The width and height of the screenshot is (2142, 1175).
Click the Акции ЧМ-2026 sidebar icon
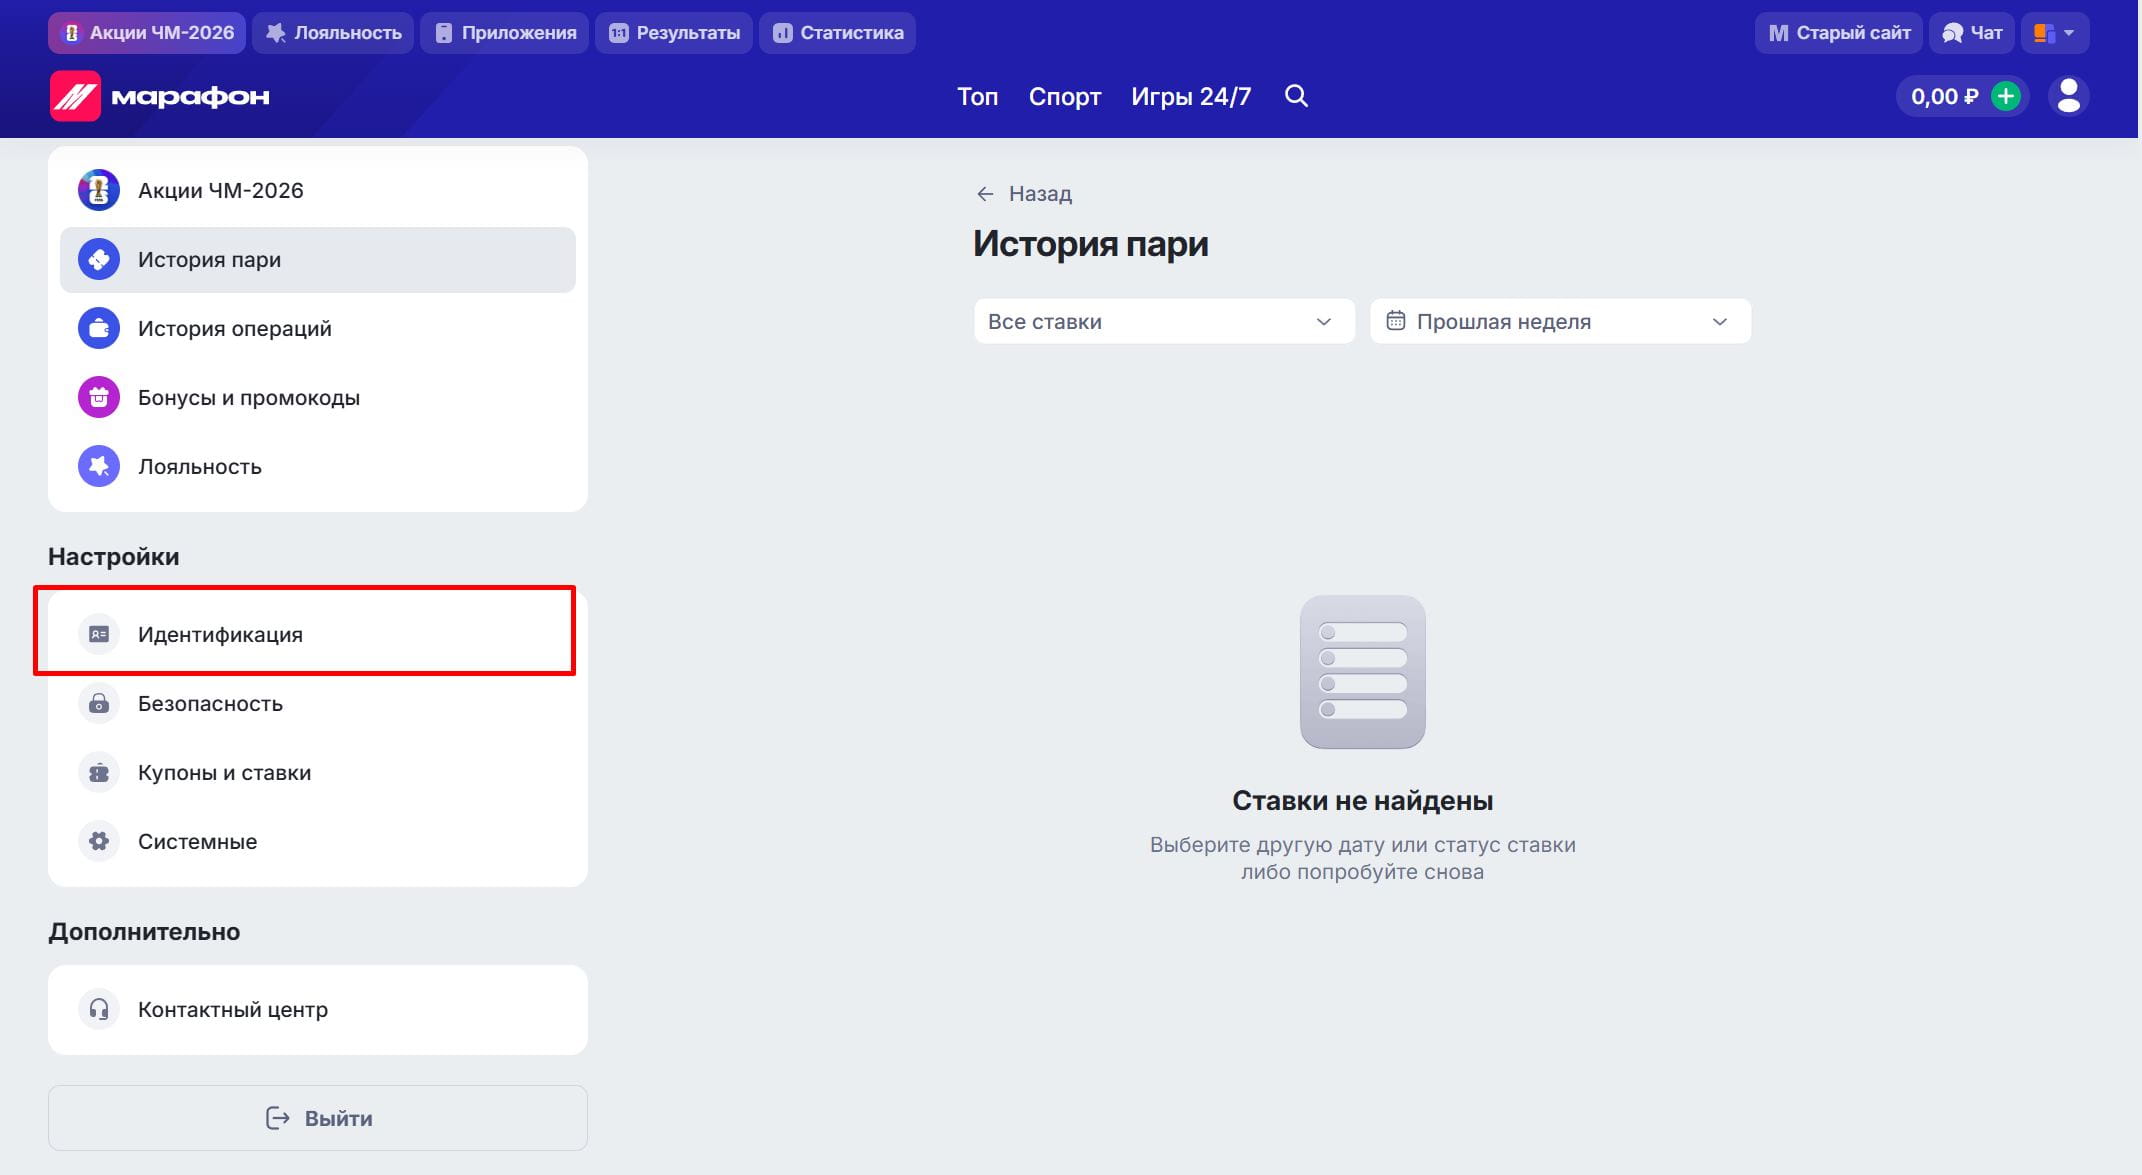point(99,190)
